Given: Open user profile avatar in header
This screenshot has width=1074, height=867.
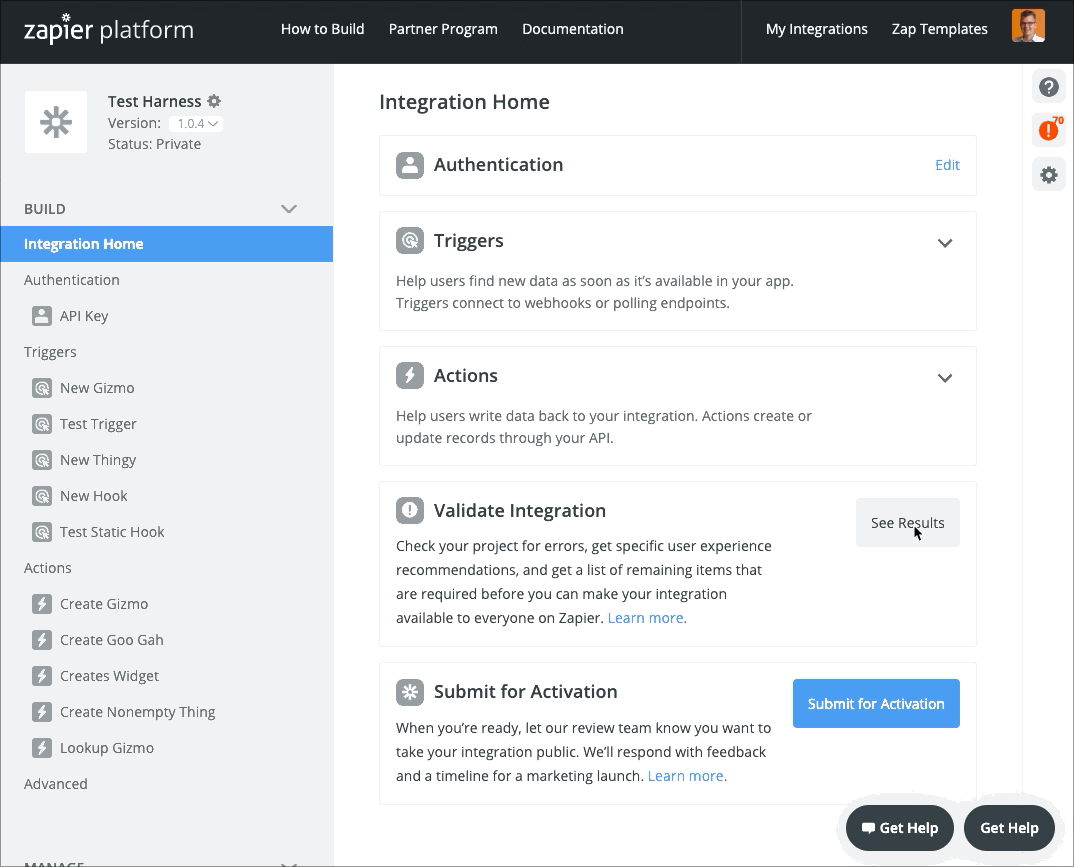Looking at the screenshot, I should (1028, 27).
